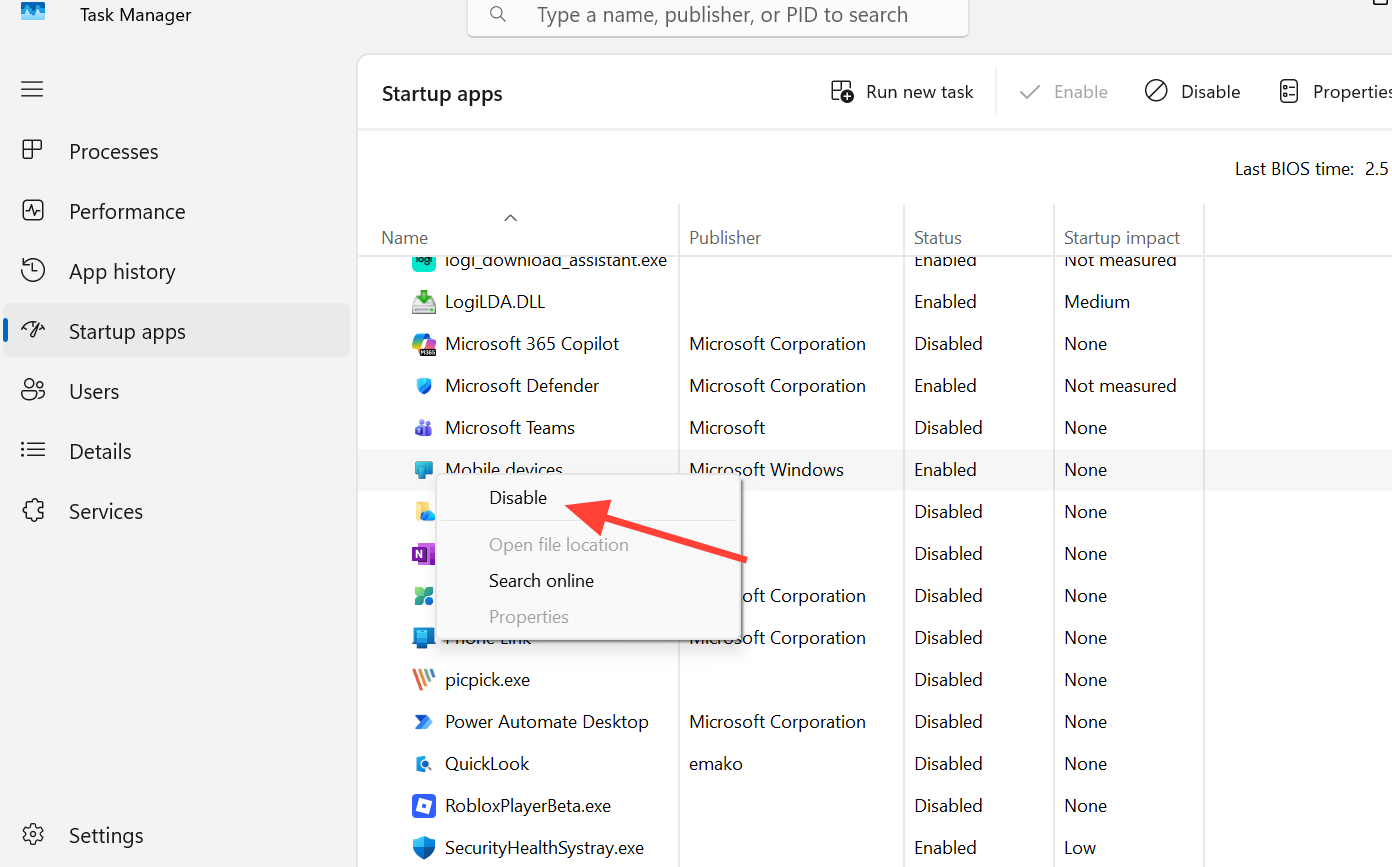Click Properties in the context menu
The image size is (1392, 867).
pos(529,617)
